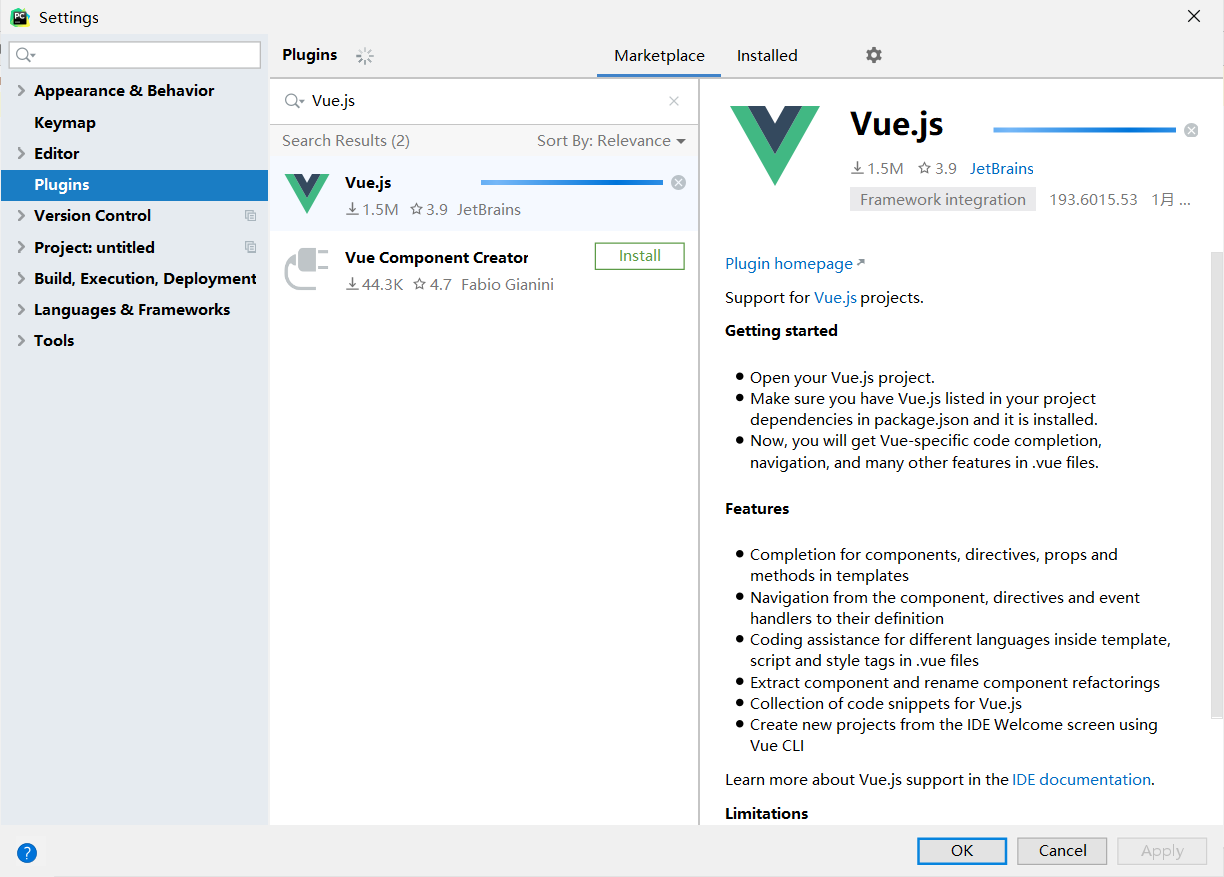The width and height of the screenshot is (1224, 877).
Task: Click the OK button
Action: click(x=962, y=851)
